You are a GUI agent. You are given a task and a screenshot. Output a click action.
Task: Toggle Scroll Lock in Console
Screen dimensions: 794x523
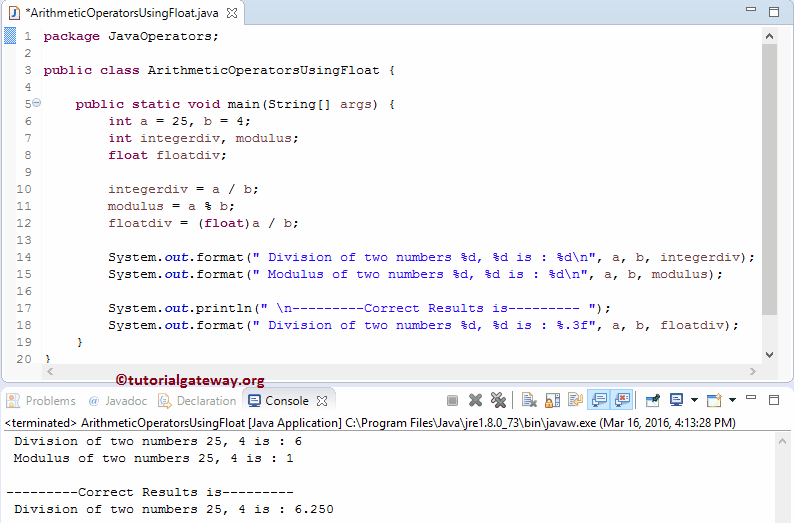(552, 400)
